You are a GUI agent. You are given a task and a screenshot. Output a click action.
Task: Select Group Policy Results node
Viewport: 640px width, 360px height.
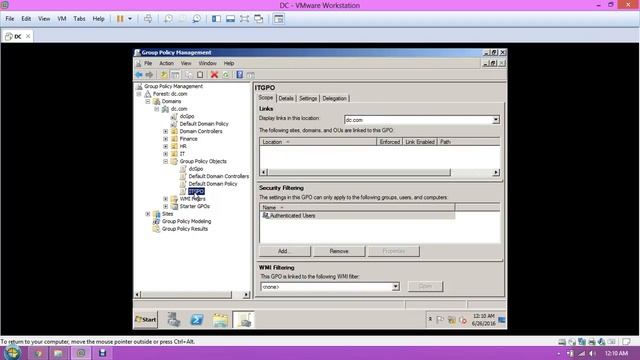[x=184, y=229]
